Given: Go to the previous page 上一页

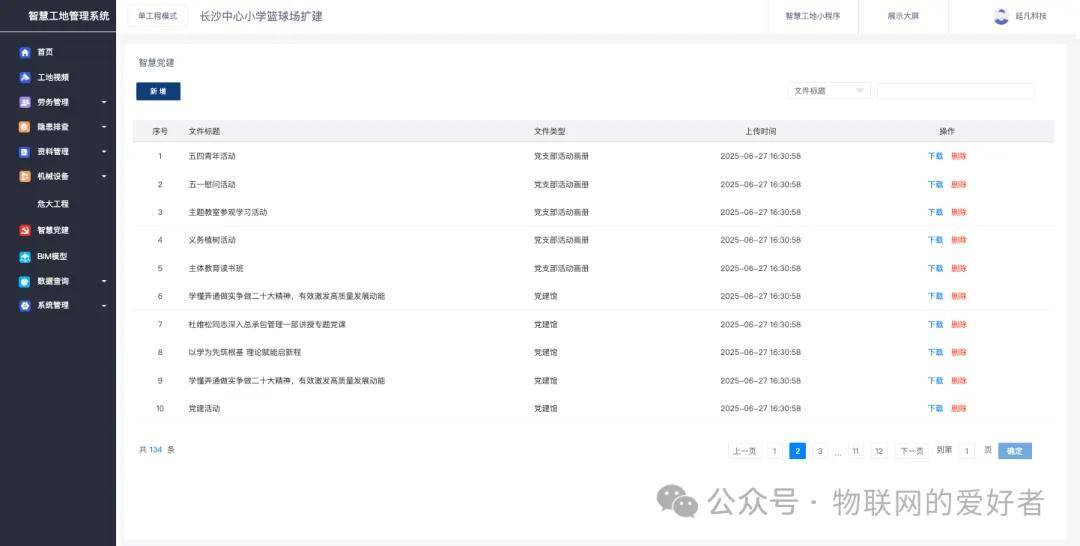Looking at the screenshot, I should [x=745, y=451].
